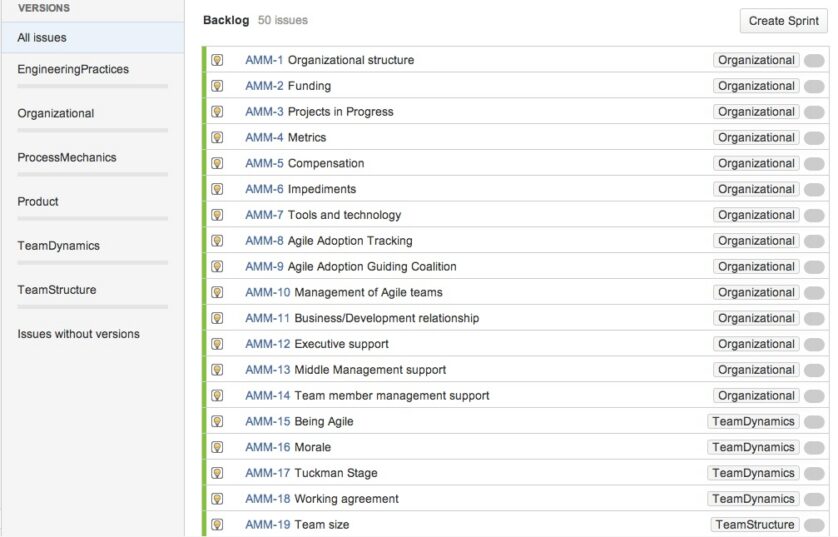Image resolution: width=838 pixels, height=537 pixels.
Task: Click the Organizational label on AMM-1 row
Action: 756,60
